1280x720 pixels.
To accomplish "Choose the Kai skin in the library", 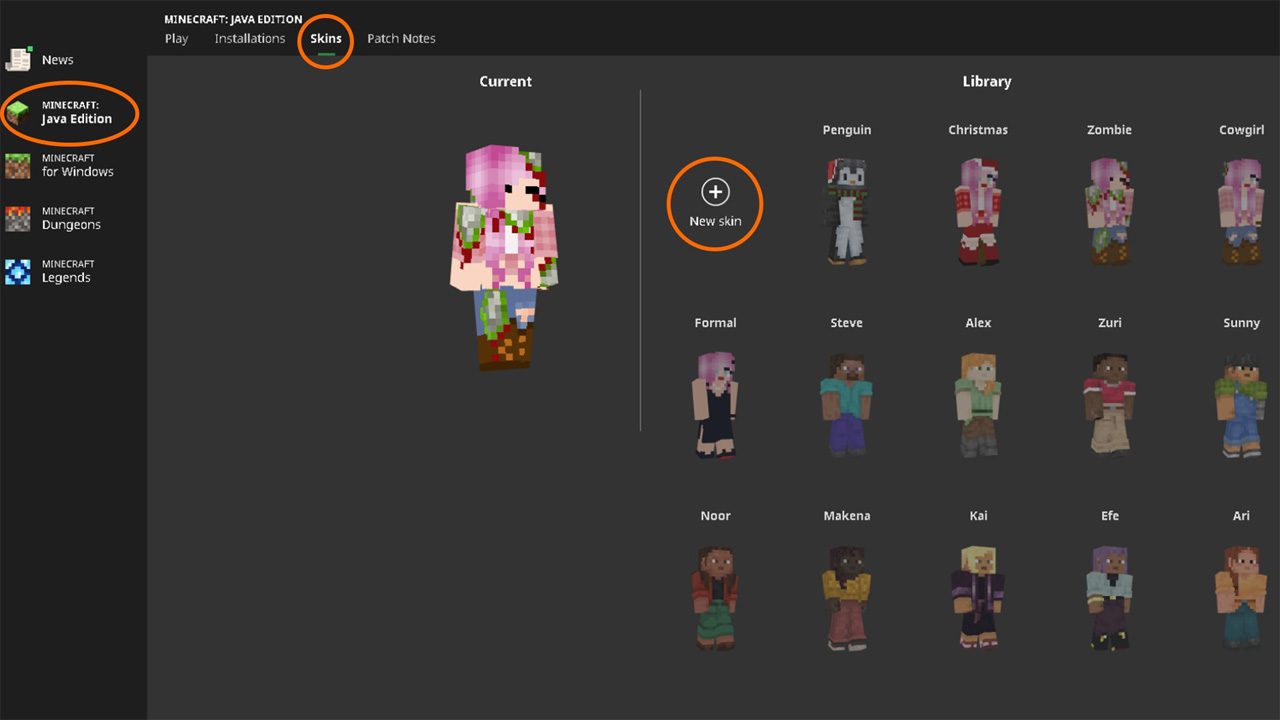I will pyautogui.click(x=977, y=597).
